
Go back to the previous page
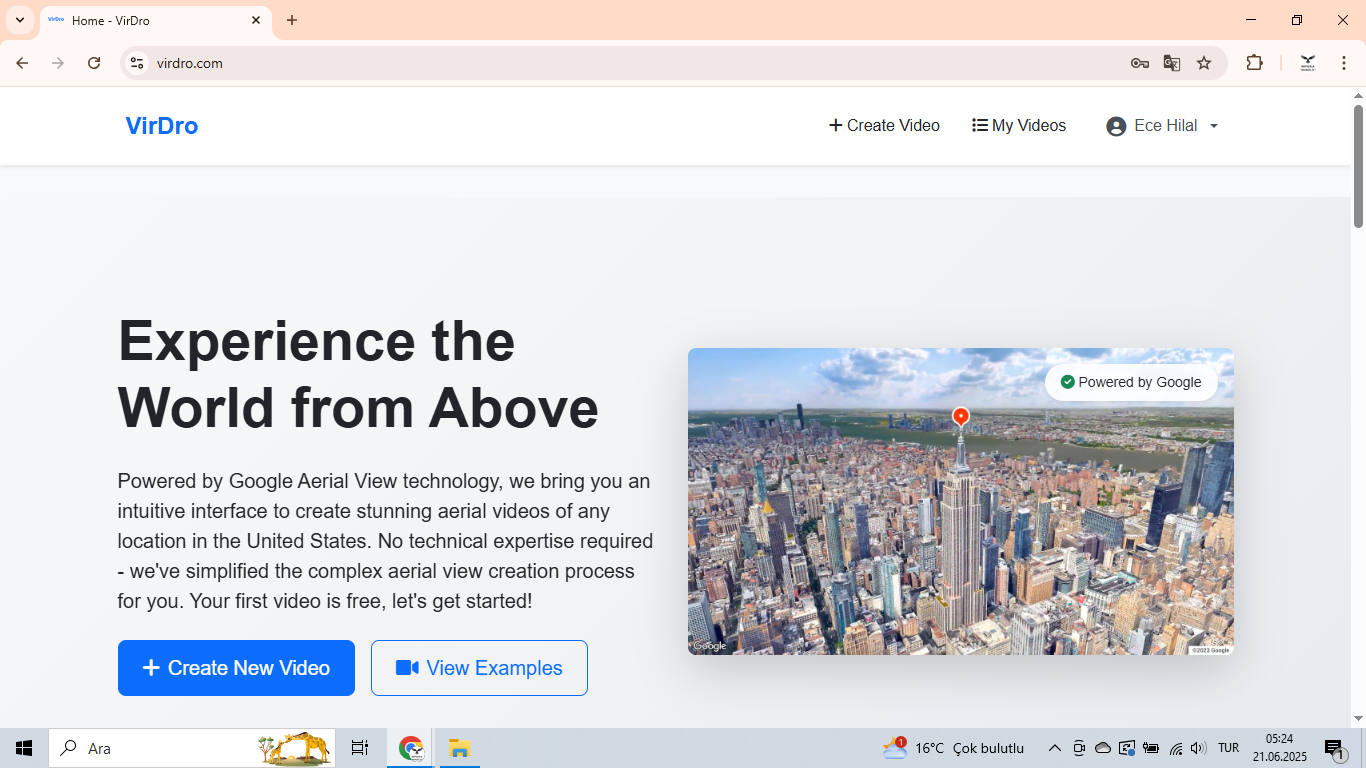[22, 63]
